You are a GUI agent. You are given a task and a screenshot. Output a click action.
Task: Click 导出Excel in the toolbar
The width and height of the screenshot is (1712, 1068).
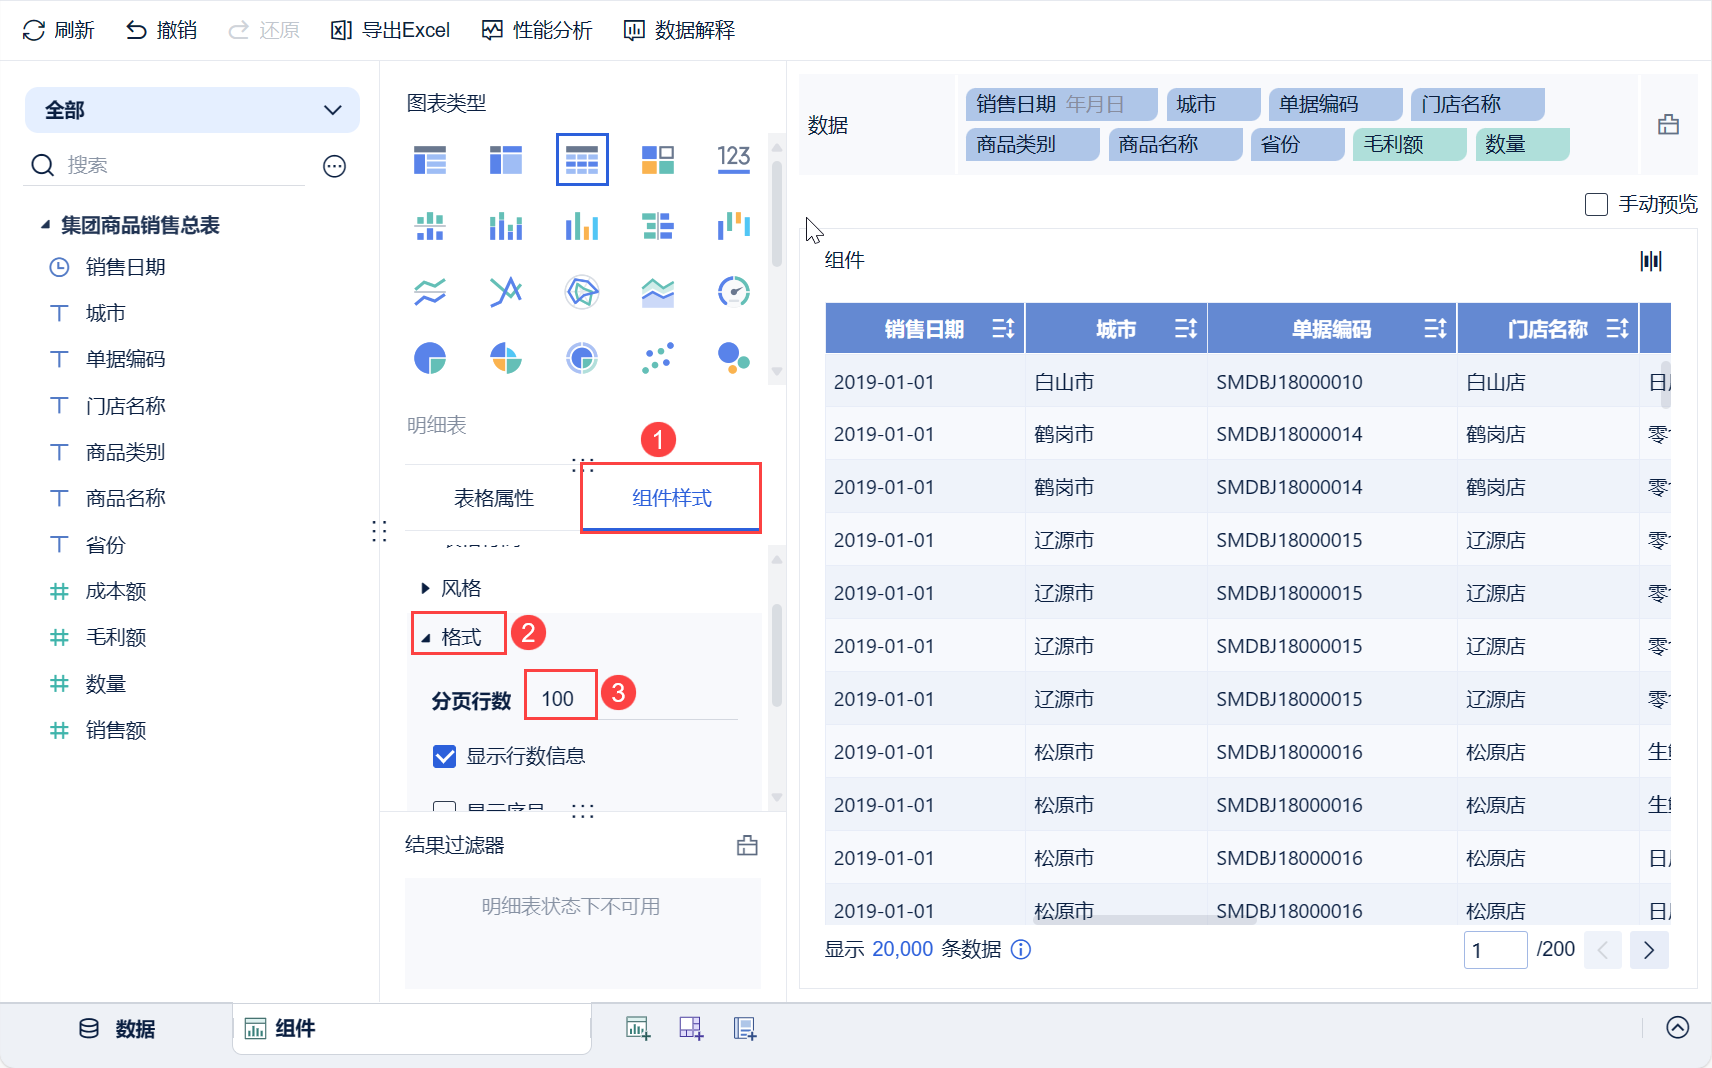coord(390,31)
